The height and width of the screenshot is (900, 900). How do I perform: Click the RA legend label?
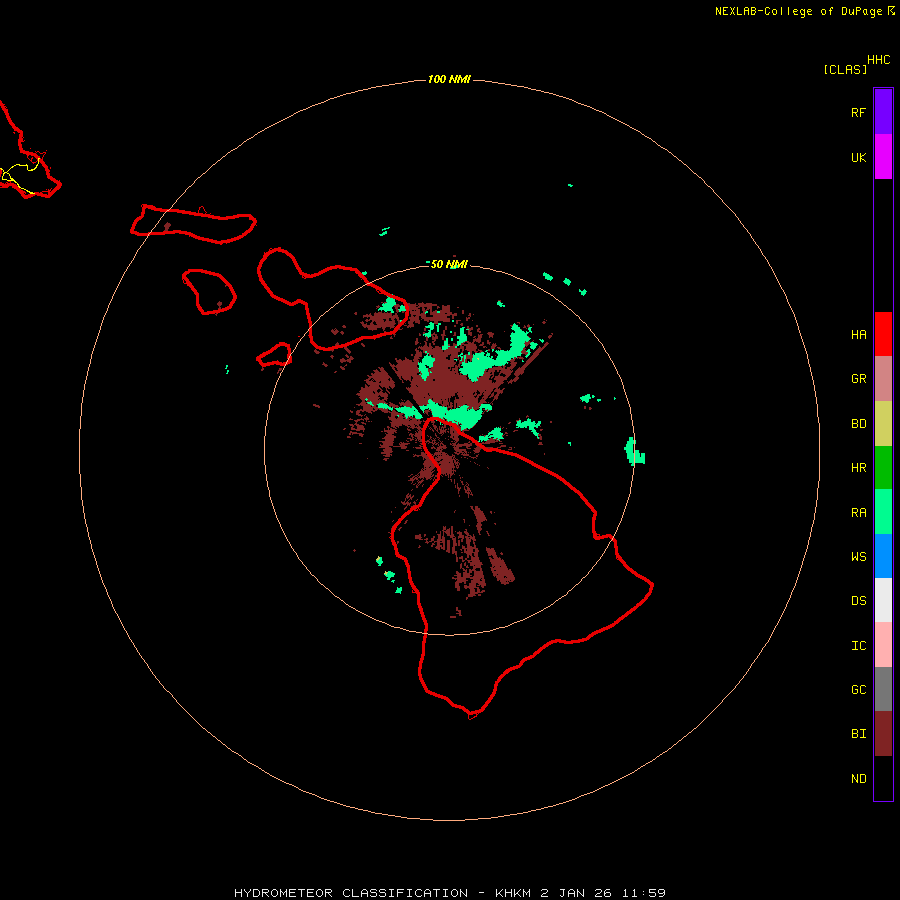pos(859,513)
